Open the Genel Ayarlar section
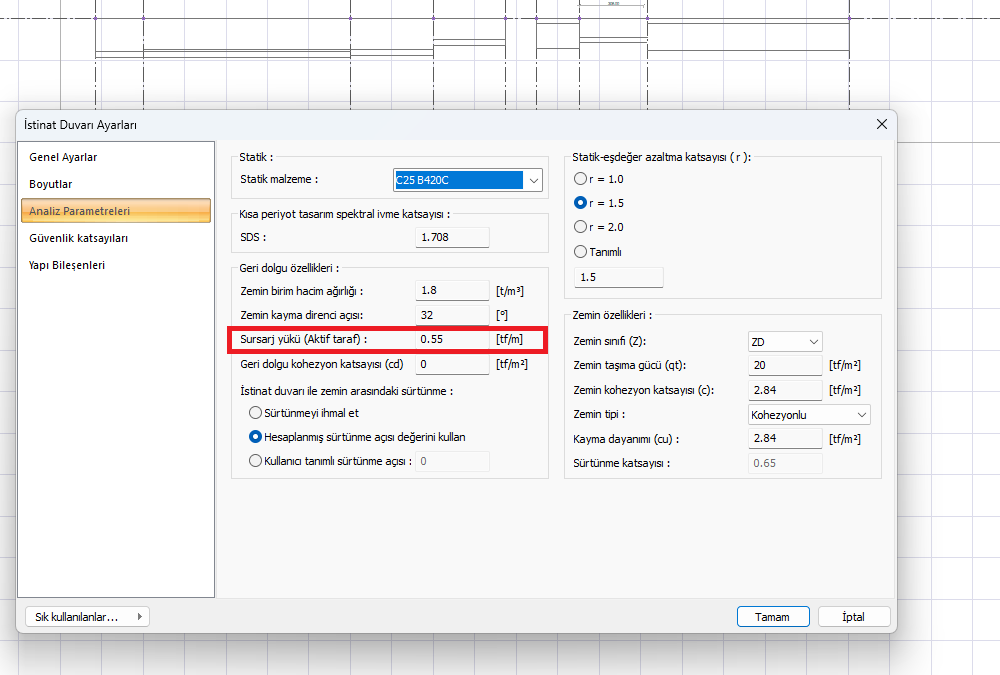The image size is (1000, 675). point(64,157)
